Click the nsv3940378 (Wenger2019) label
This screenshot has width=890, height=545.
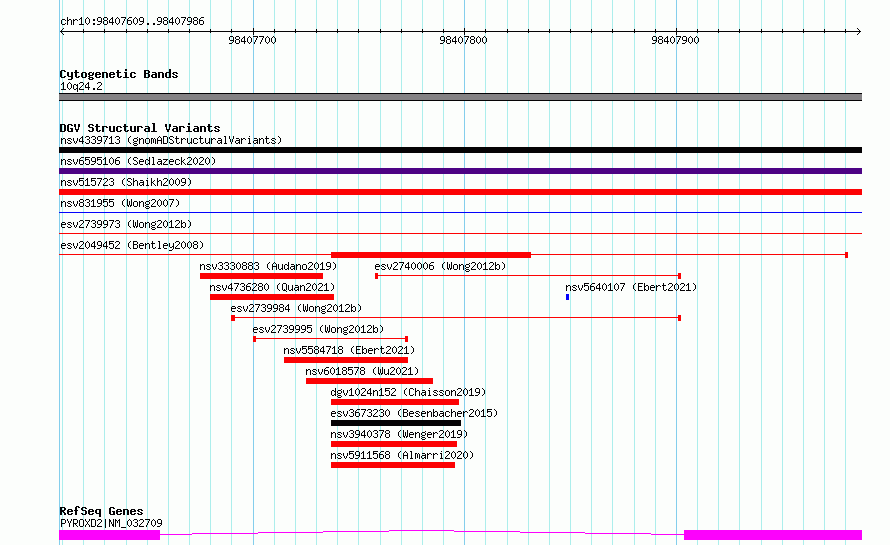(x=399, y=434)
